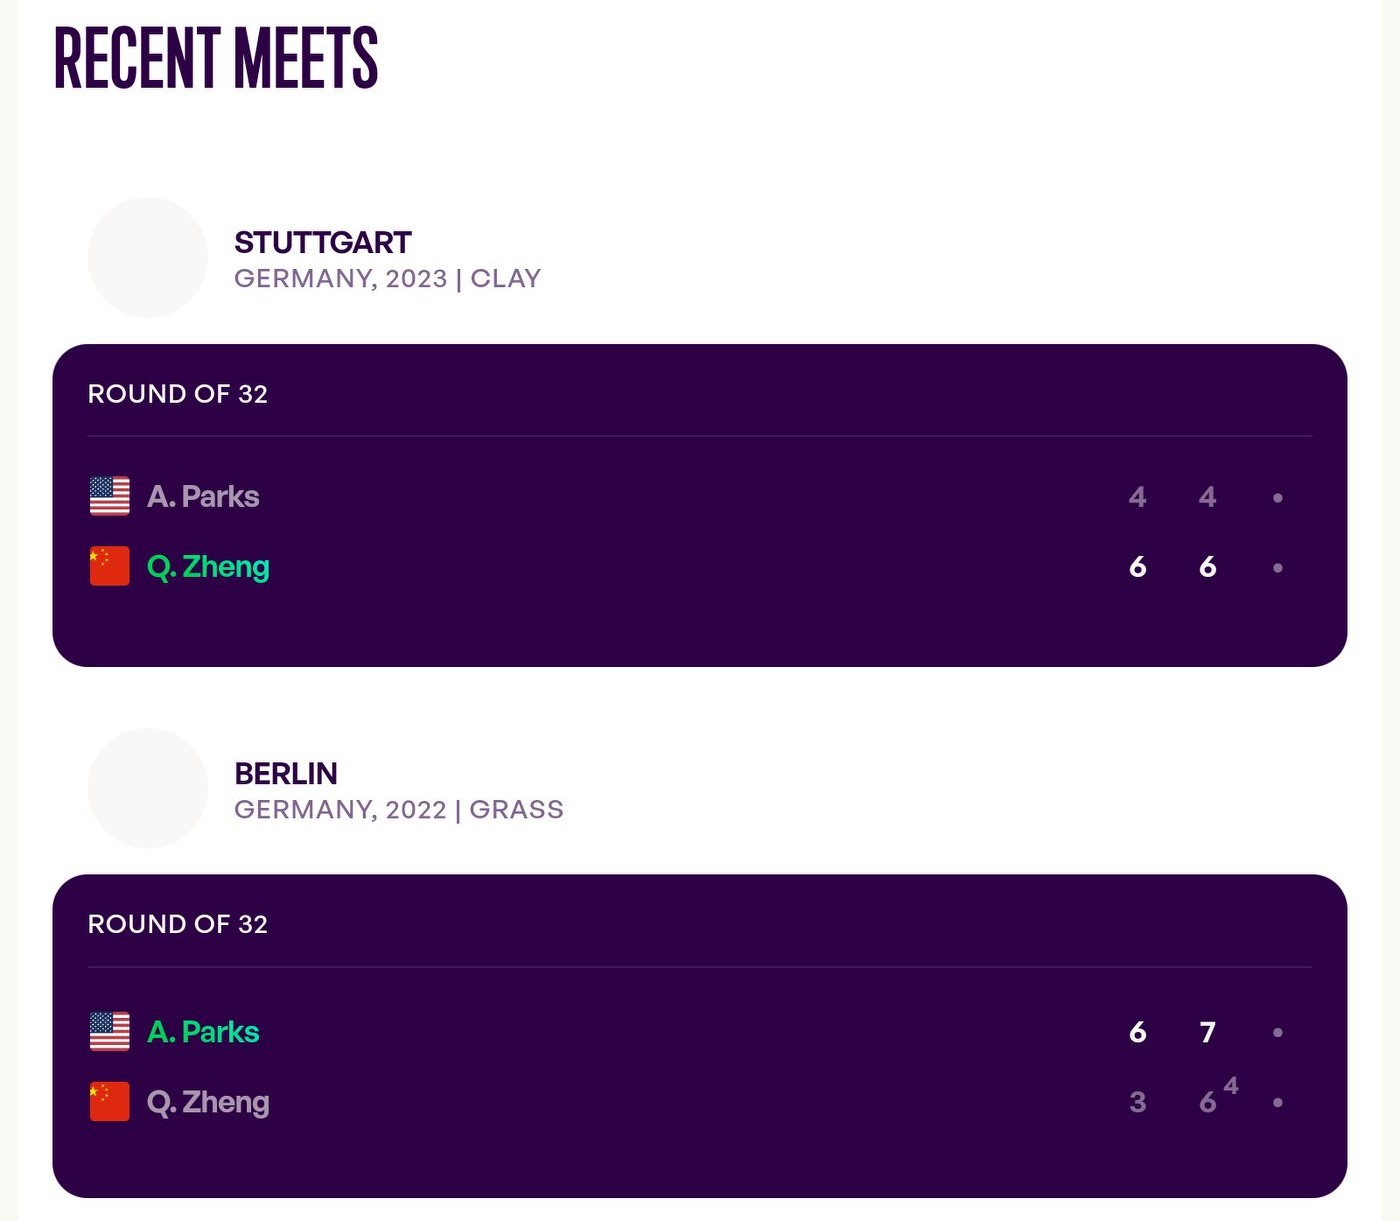Viewport: 1400px width, 1221px height.
Task: Open the Stuttgart tournament logo circle
Action: (x=148, y=258)
